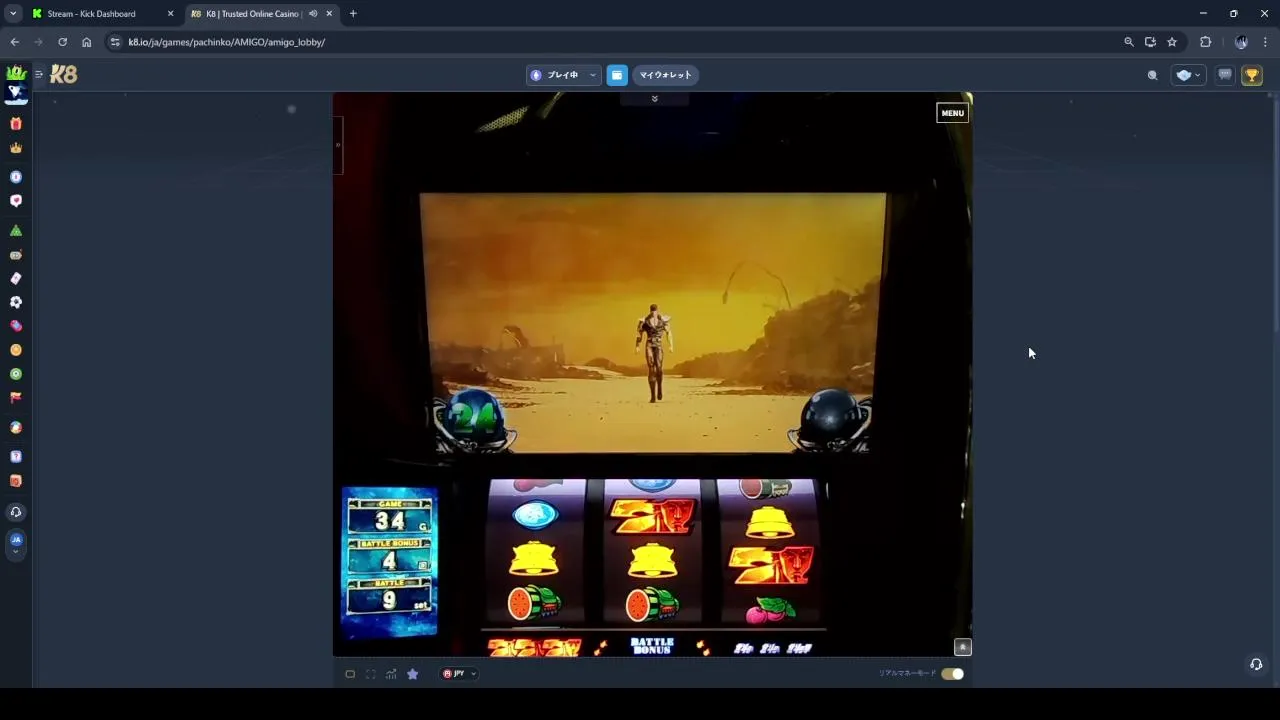Toggle the favorite star icon below game
Viewport: 1280px width, 720px height.
pos(412,674)
